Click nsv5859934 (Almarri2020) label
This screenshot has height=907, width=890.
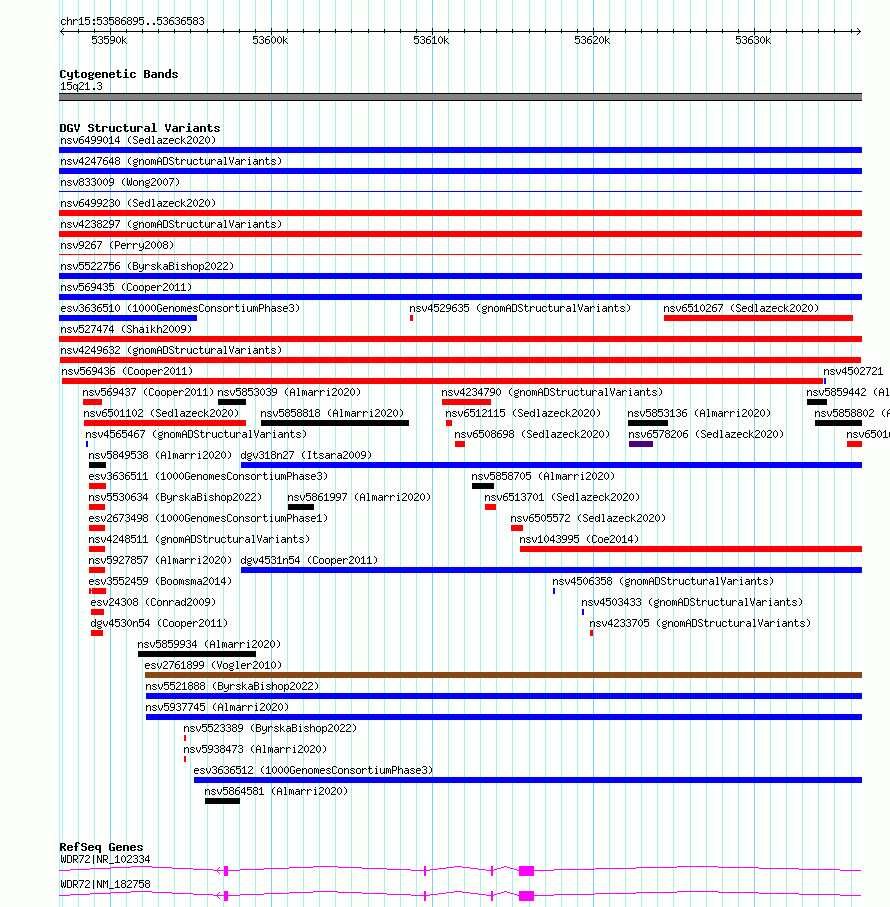tap(209, 644)
